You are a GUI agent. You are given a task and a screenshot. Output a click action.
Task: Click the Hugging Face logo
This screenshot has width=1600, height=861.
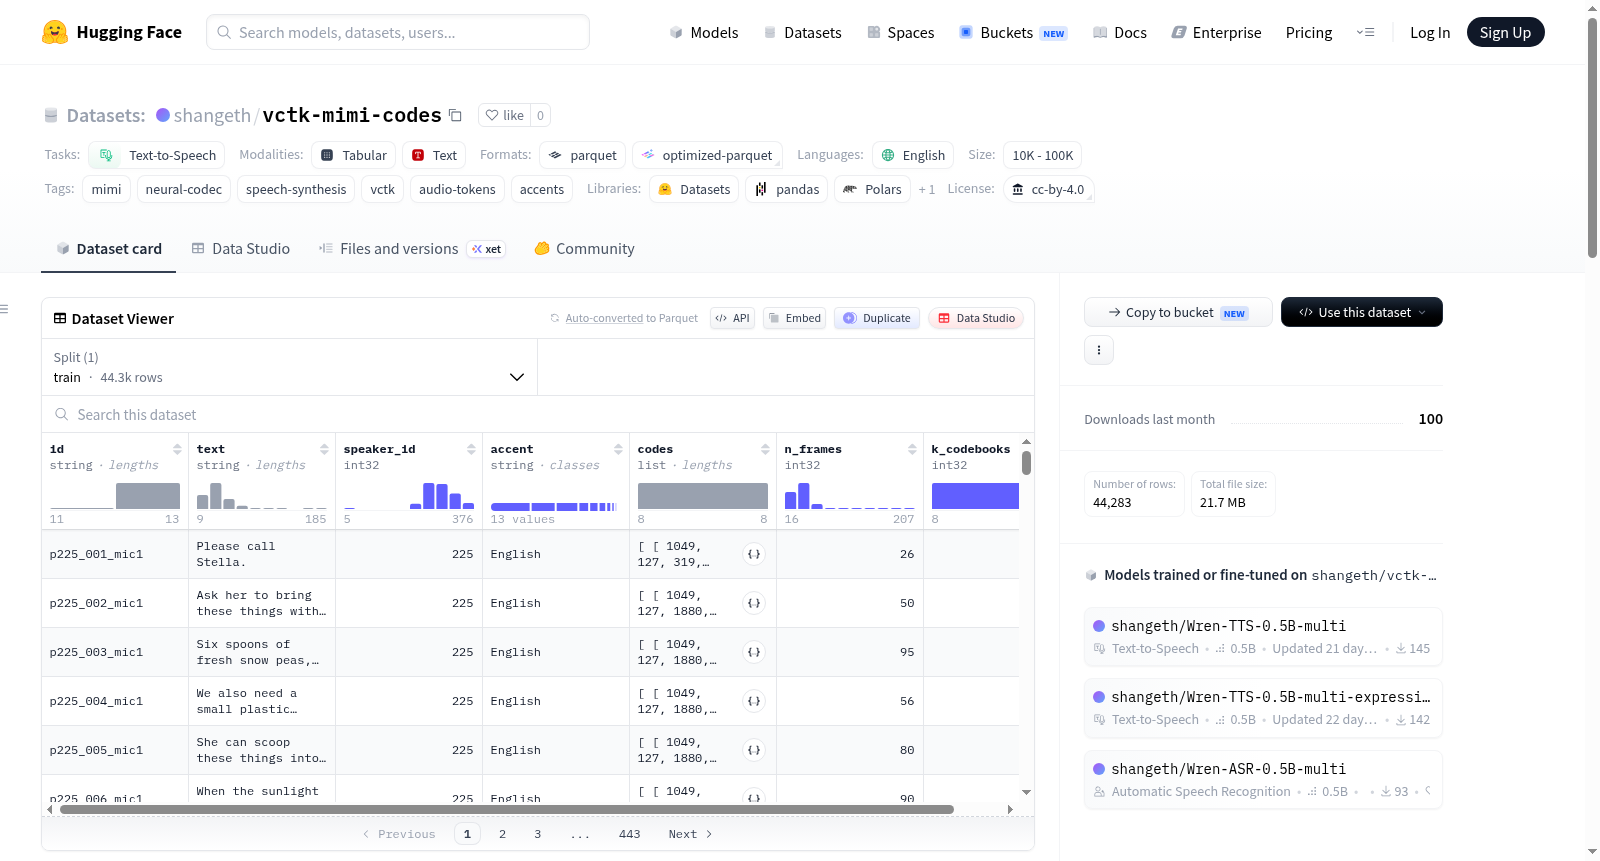(x=55, y=32)
